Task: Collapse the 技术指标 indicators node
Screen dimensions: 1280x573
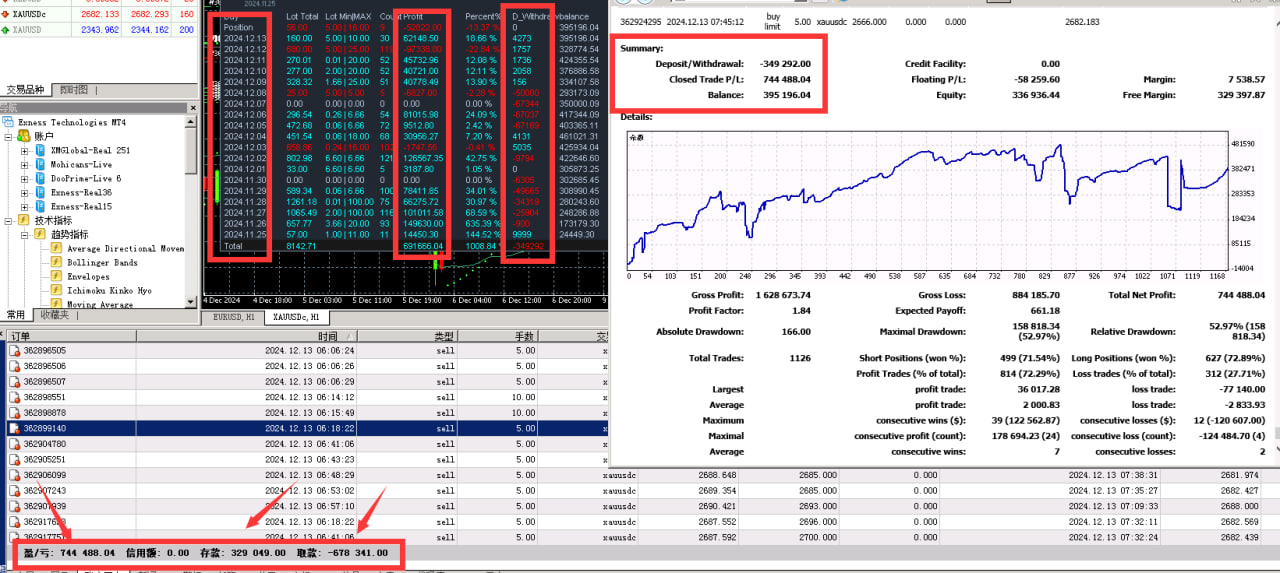Action: point(9,220)
